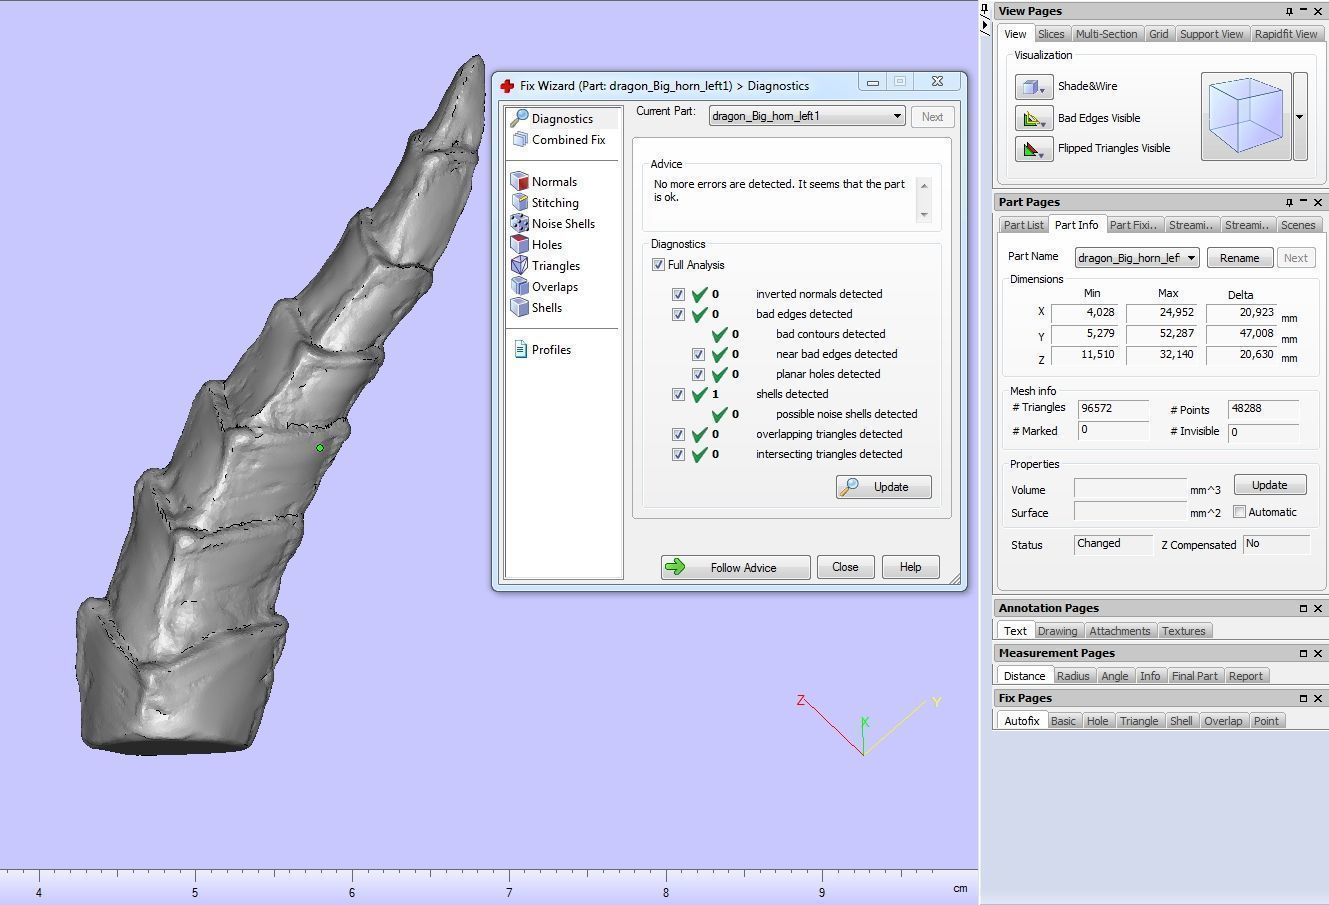This screenshot has width=1329, height=905.
Task: Toggle bad edges detection checkbox
Action: [678, 314]
